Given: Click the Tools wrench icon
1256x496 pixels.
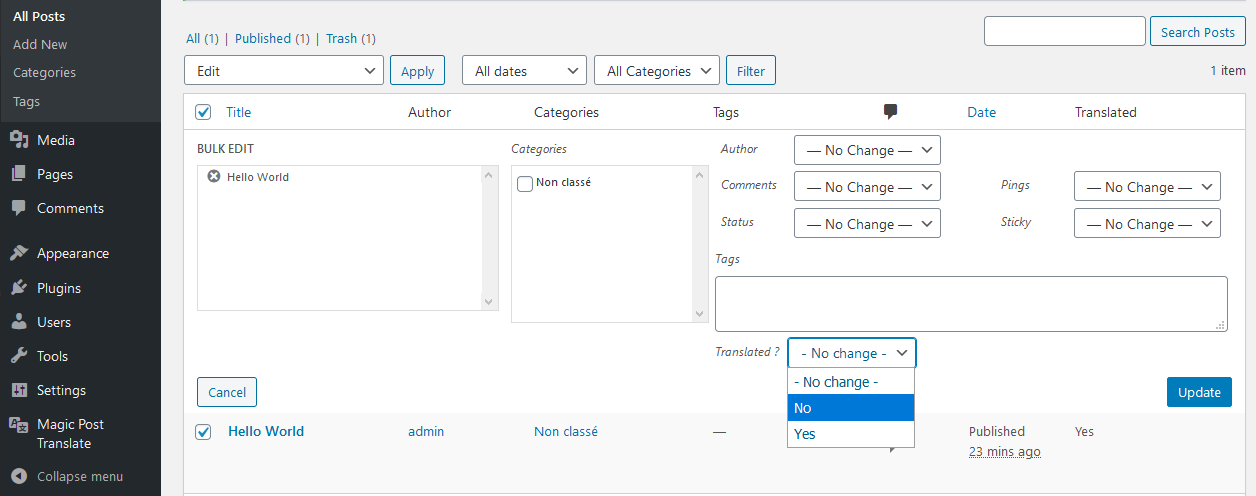Looking at the screenshot, I should pos(18,356).
